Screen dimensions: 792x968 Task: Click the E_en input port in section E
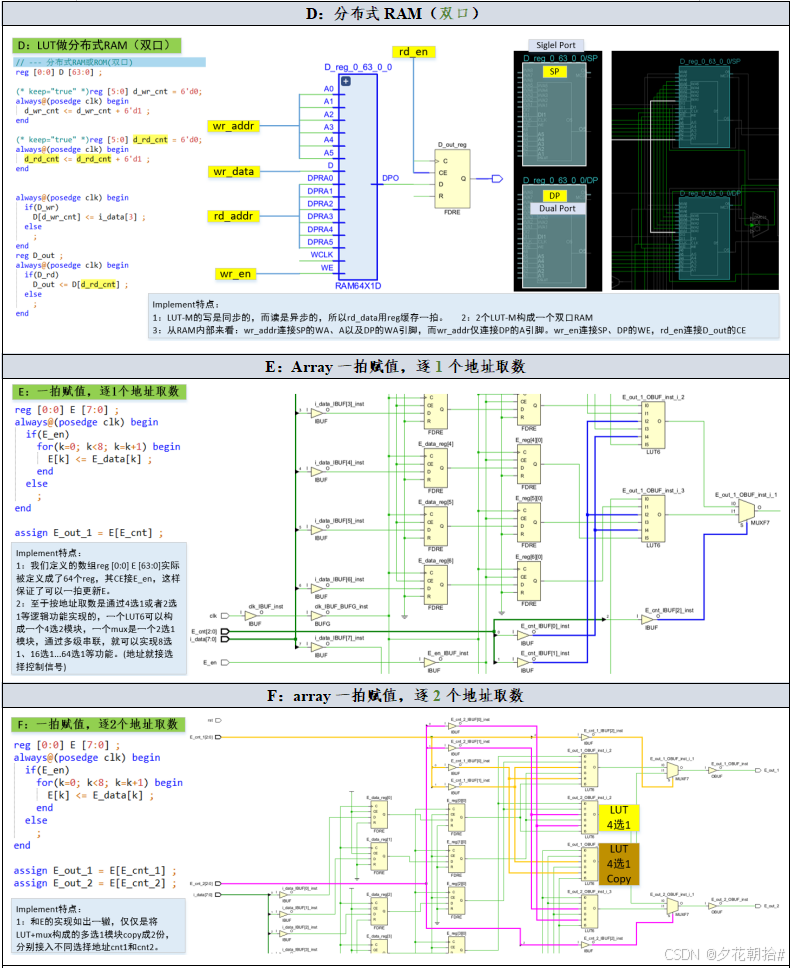tap(225, 662)
